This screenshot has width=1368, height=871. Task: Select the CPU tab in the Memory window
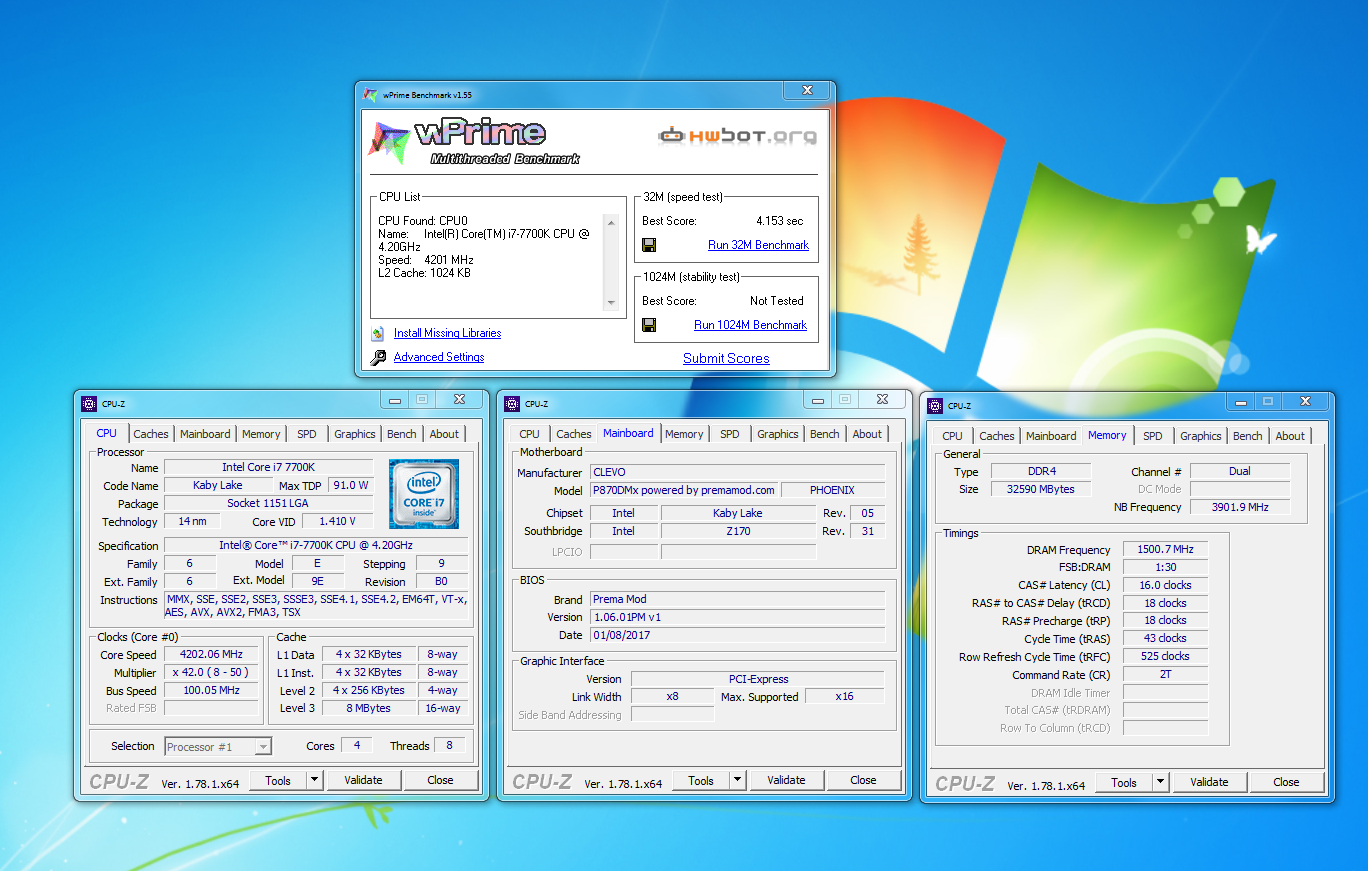tap(953, 436)
